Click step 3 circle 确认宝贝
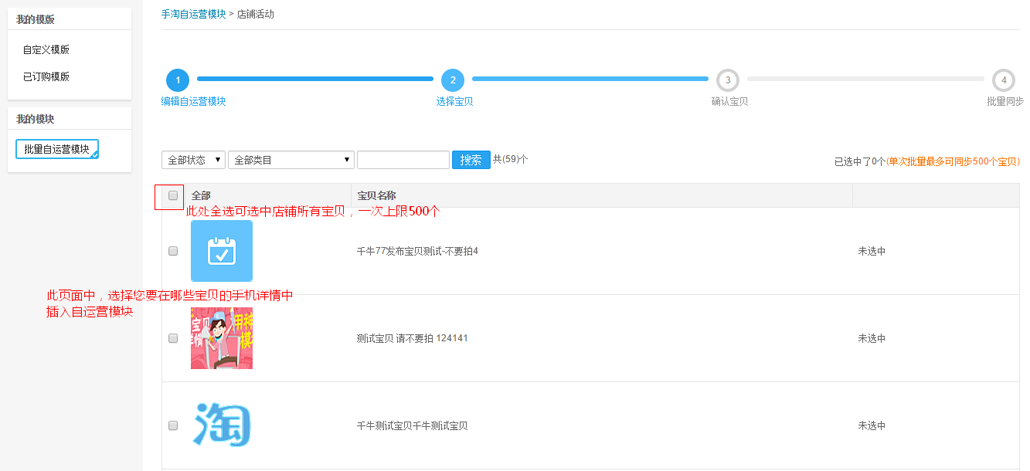The width and height of the screenshot is (1030, 471). (728, 80)
